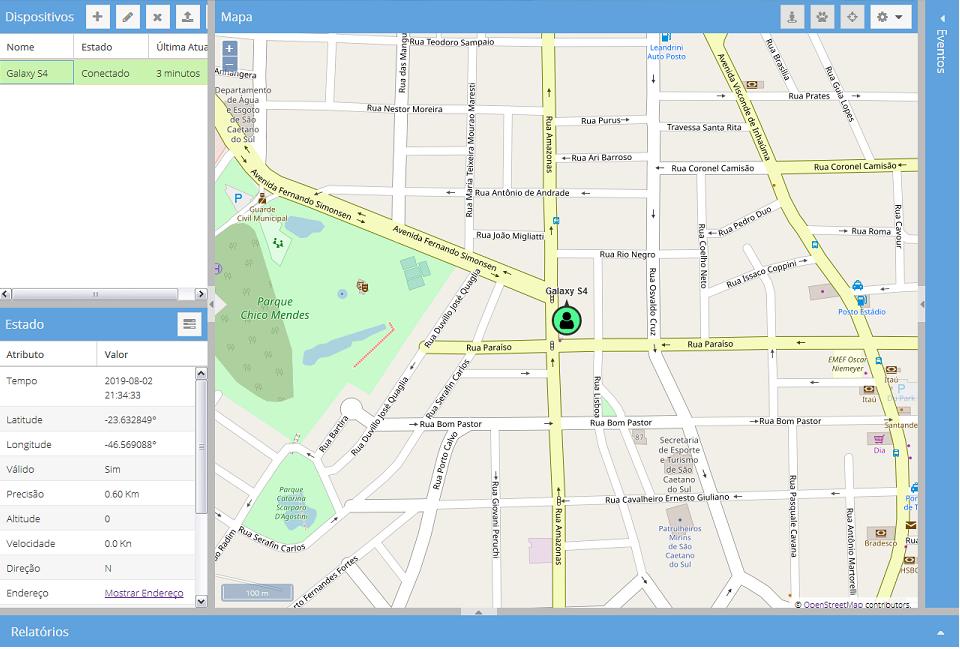Click the Parque Chico Mendes map label
The width and height of the screenshot is (960, 649).
click(x=274, y=308)
